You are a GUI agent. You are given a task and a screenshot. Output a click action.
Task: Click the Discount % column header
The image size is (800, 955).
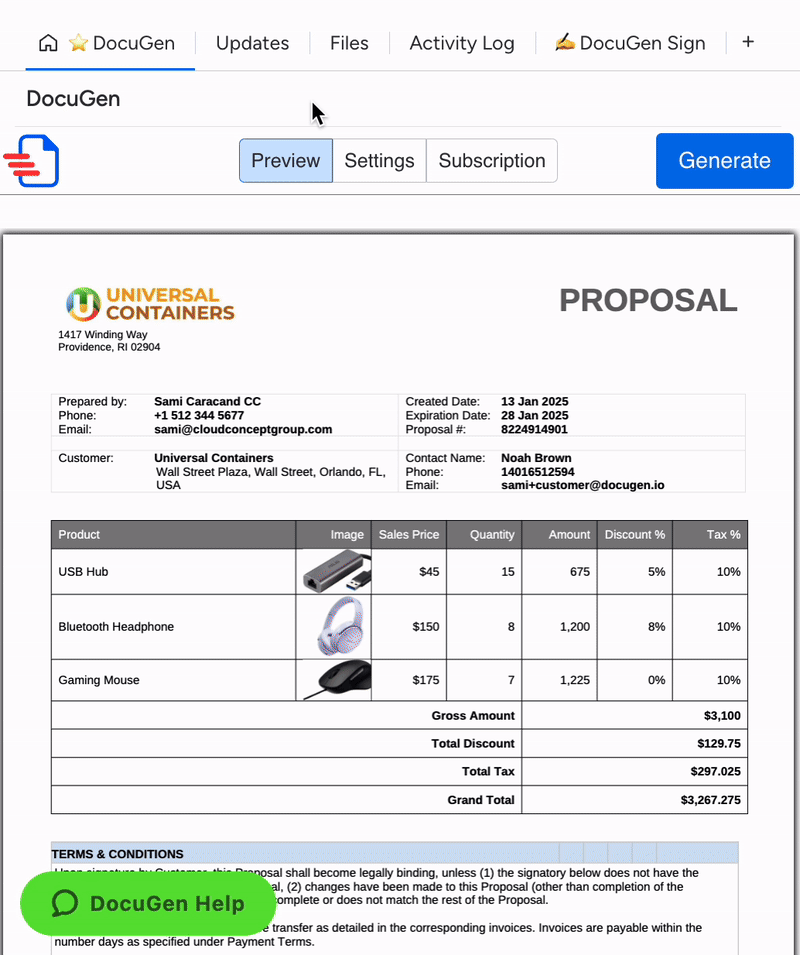[x=634, y=535]
